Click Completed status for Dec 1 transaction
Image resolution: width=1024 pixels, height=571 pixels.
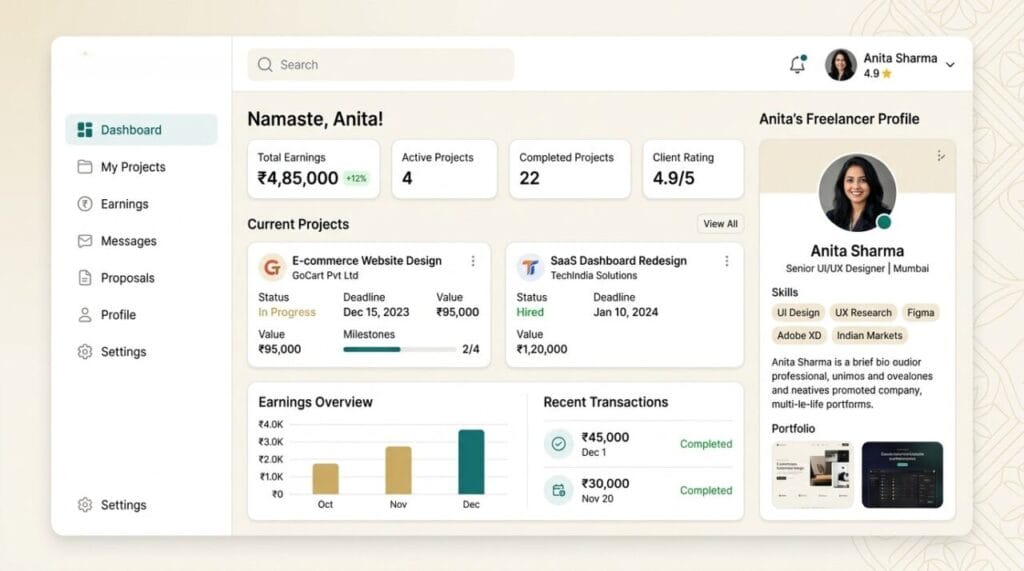(706, 444)
